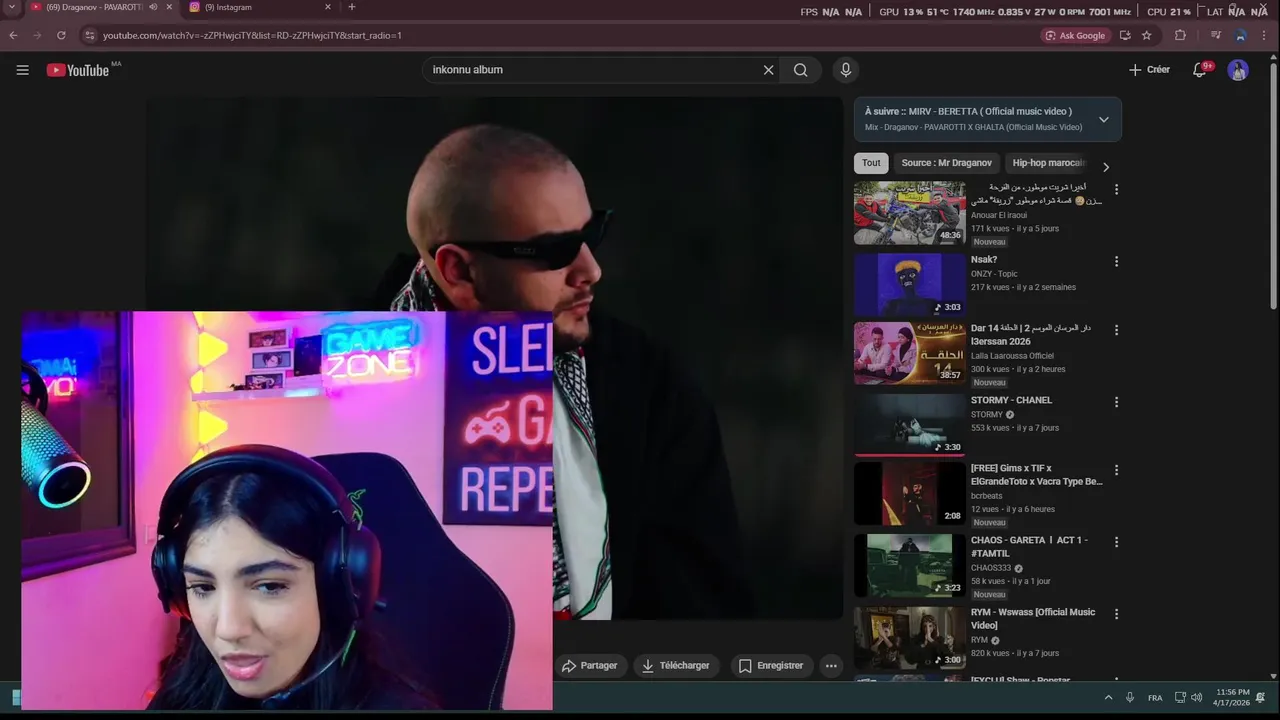1280x720 pixels.
Task: Open options for CHAOS - GARETA video
Action: click(1116, 541)
